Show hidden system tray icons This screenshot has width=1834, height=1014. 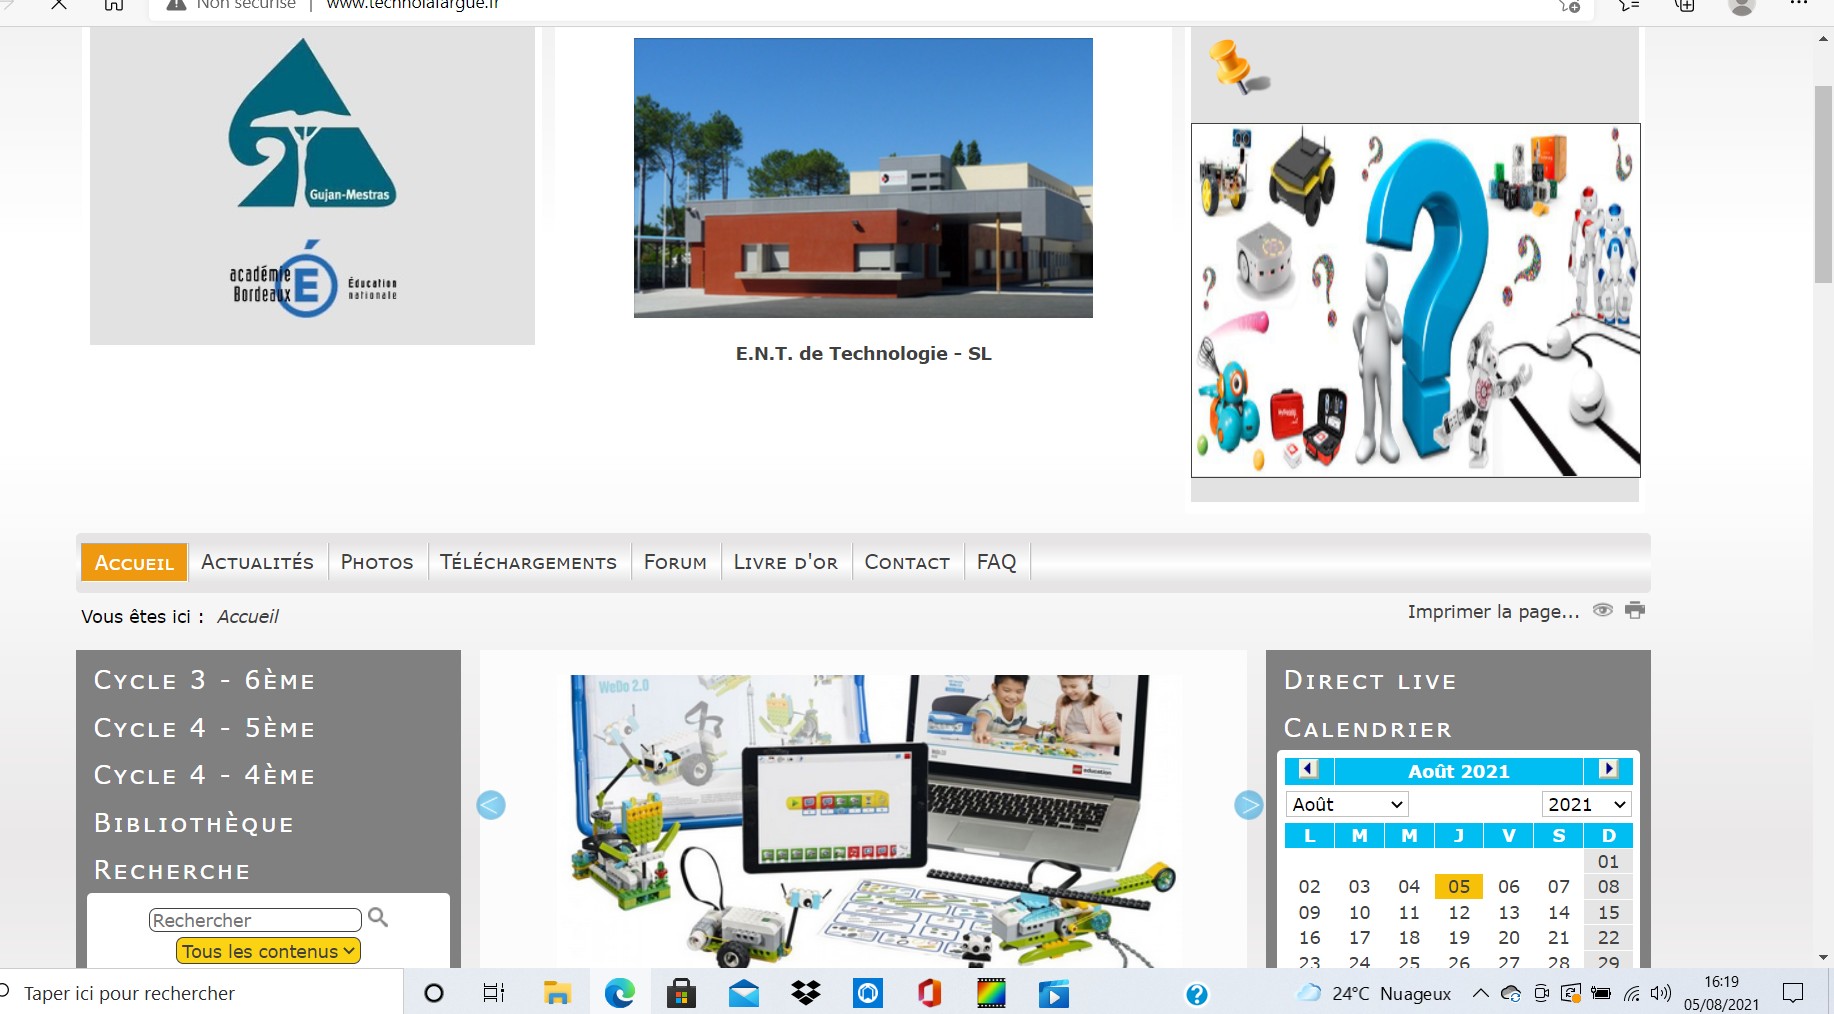tap(1480, 993)
